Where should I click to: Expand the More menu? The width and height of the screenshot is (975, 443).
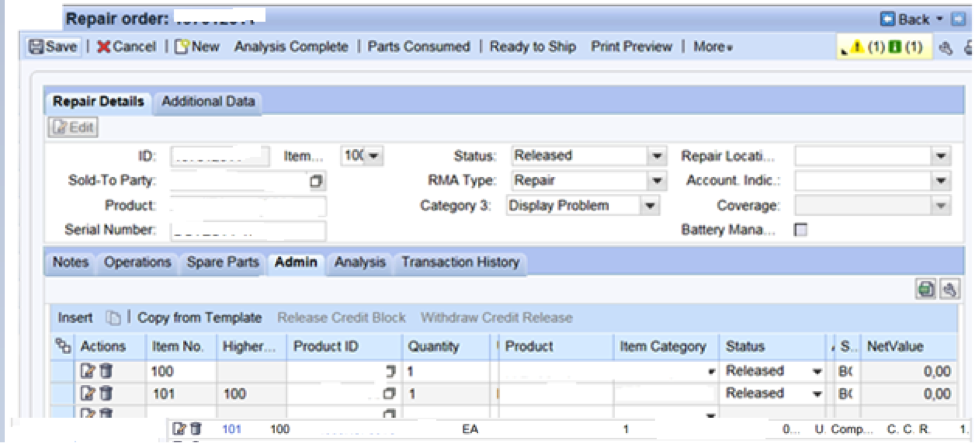click(x=713, y=47)
